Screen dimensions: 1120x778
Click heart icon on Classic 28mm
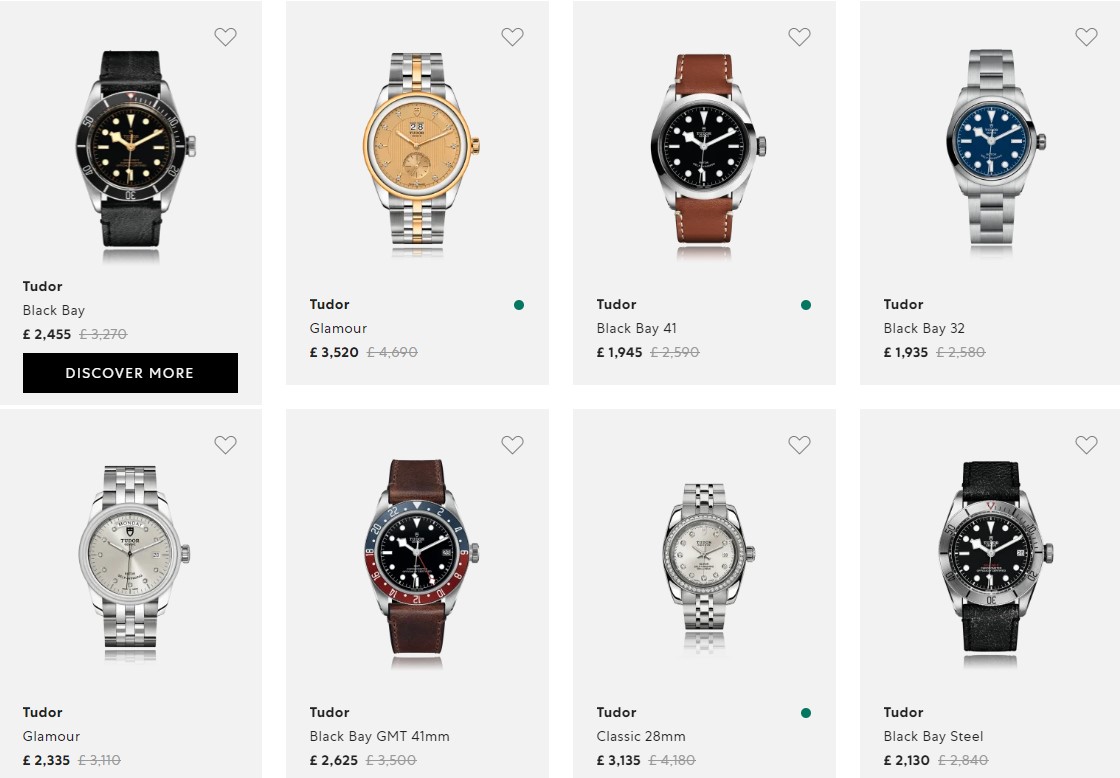pyautogui.click(x=799, y=445)
